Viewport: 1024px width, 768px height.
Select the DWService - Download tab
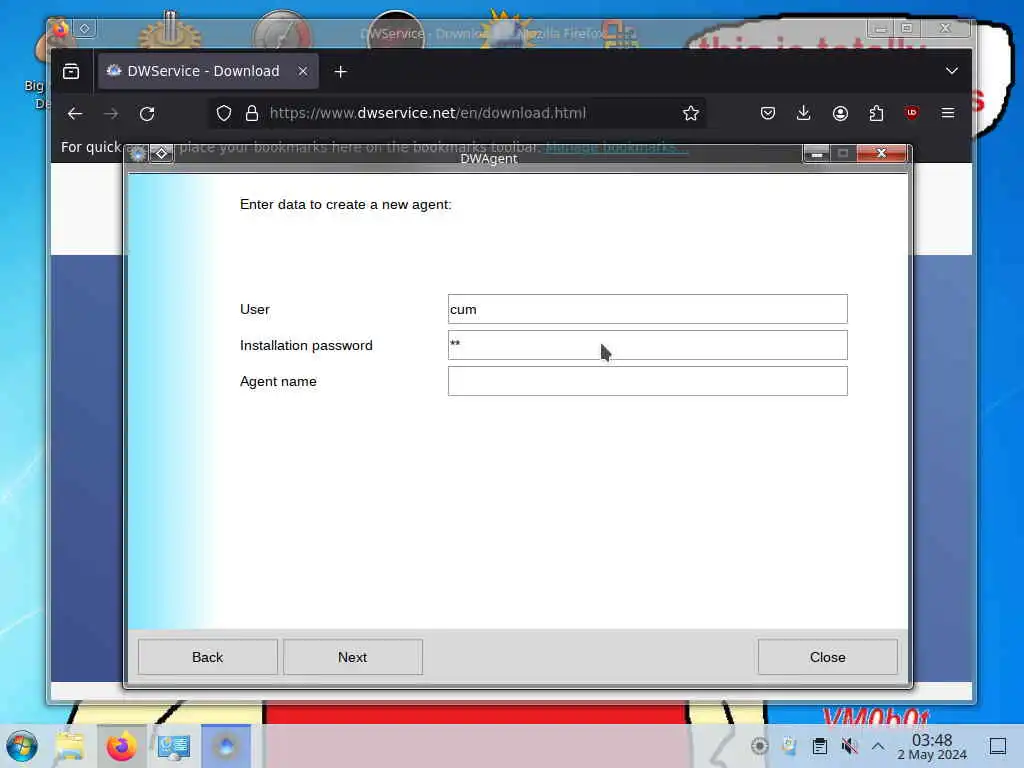click(208, 71)
